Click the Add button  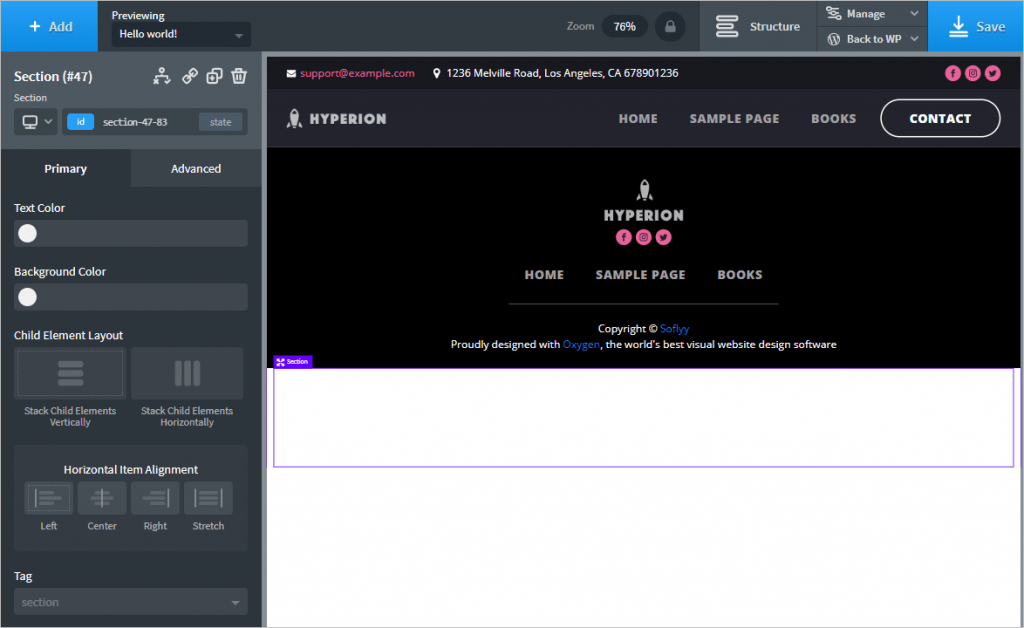pyautogui.click(x=48, y=26)
